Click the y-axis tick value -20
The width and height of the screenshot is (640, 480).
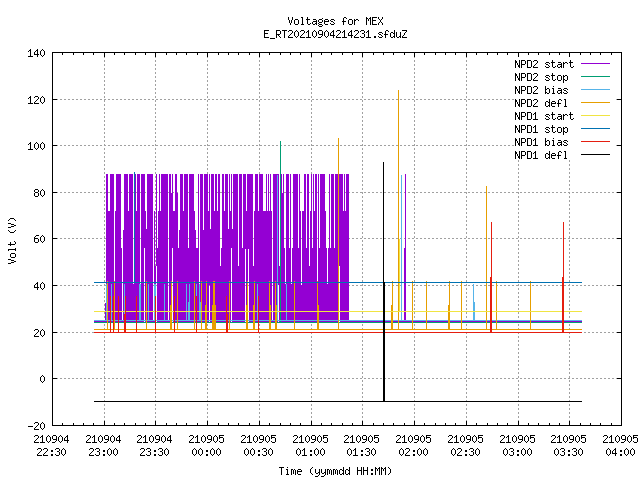coord(36,426)
